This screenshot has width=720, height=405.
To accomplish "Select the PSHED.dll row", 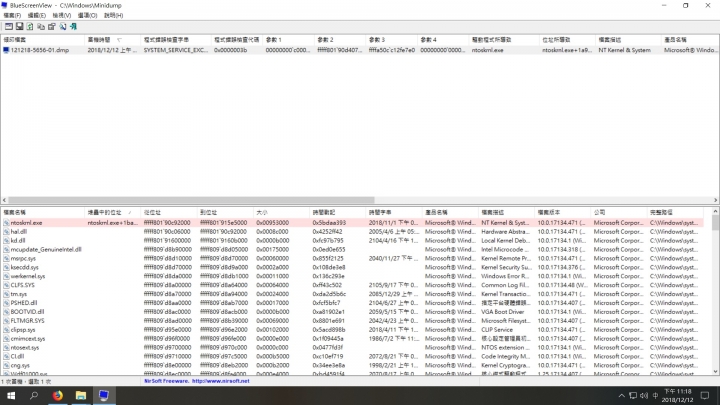I will click(x=352, y=303).
